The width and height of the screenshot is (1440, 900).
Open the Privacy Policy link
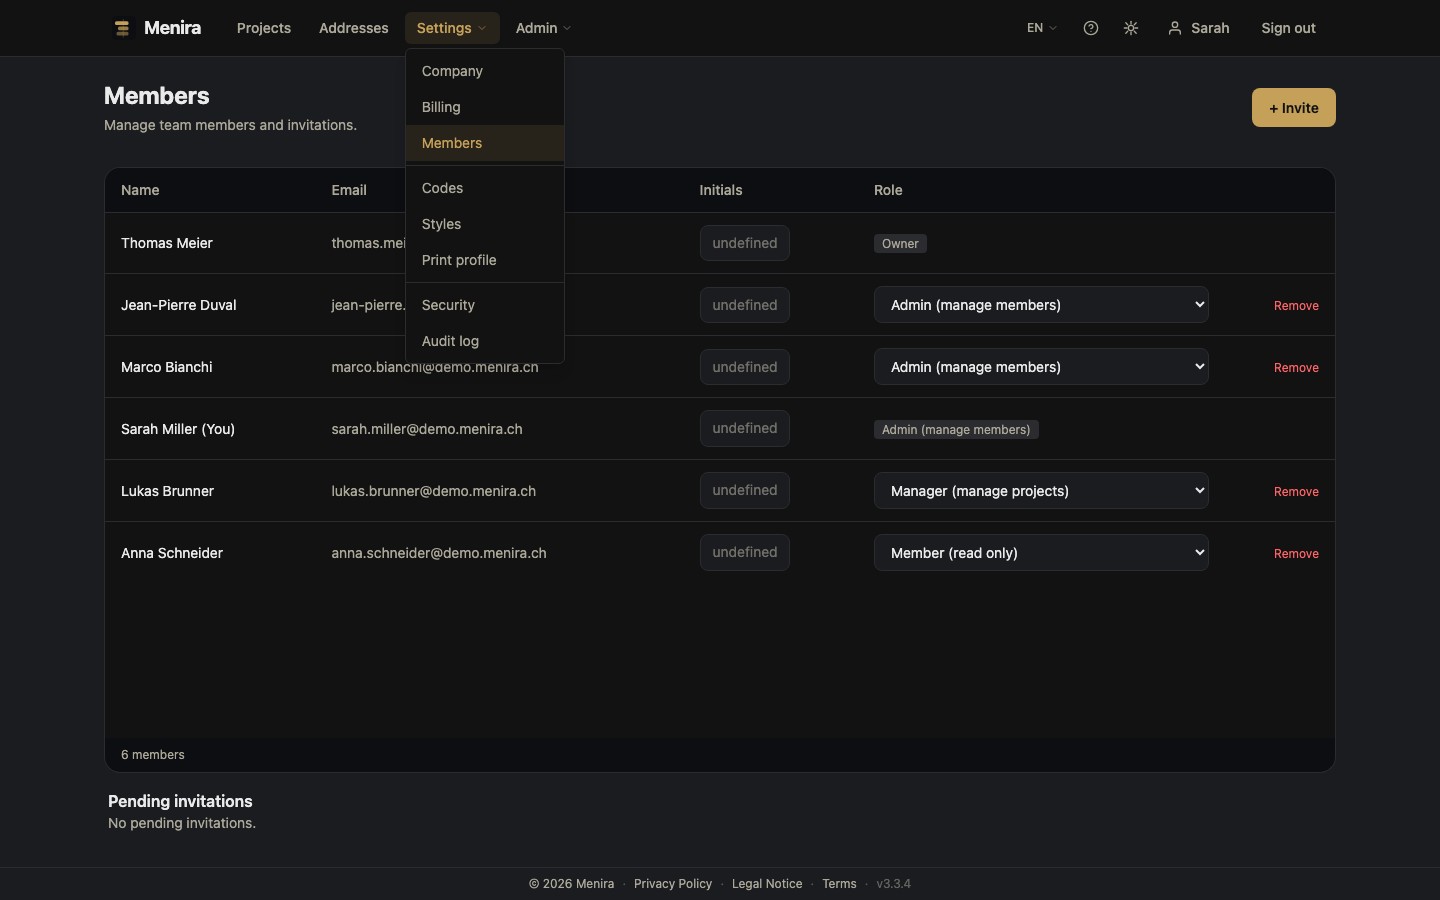[x=673, y=884]
